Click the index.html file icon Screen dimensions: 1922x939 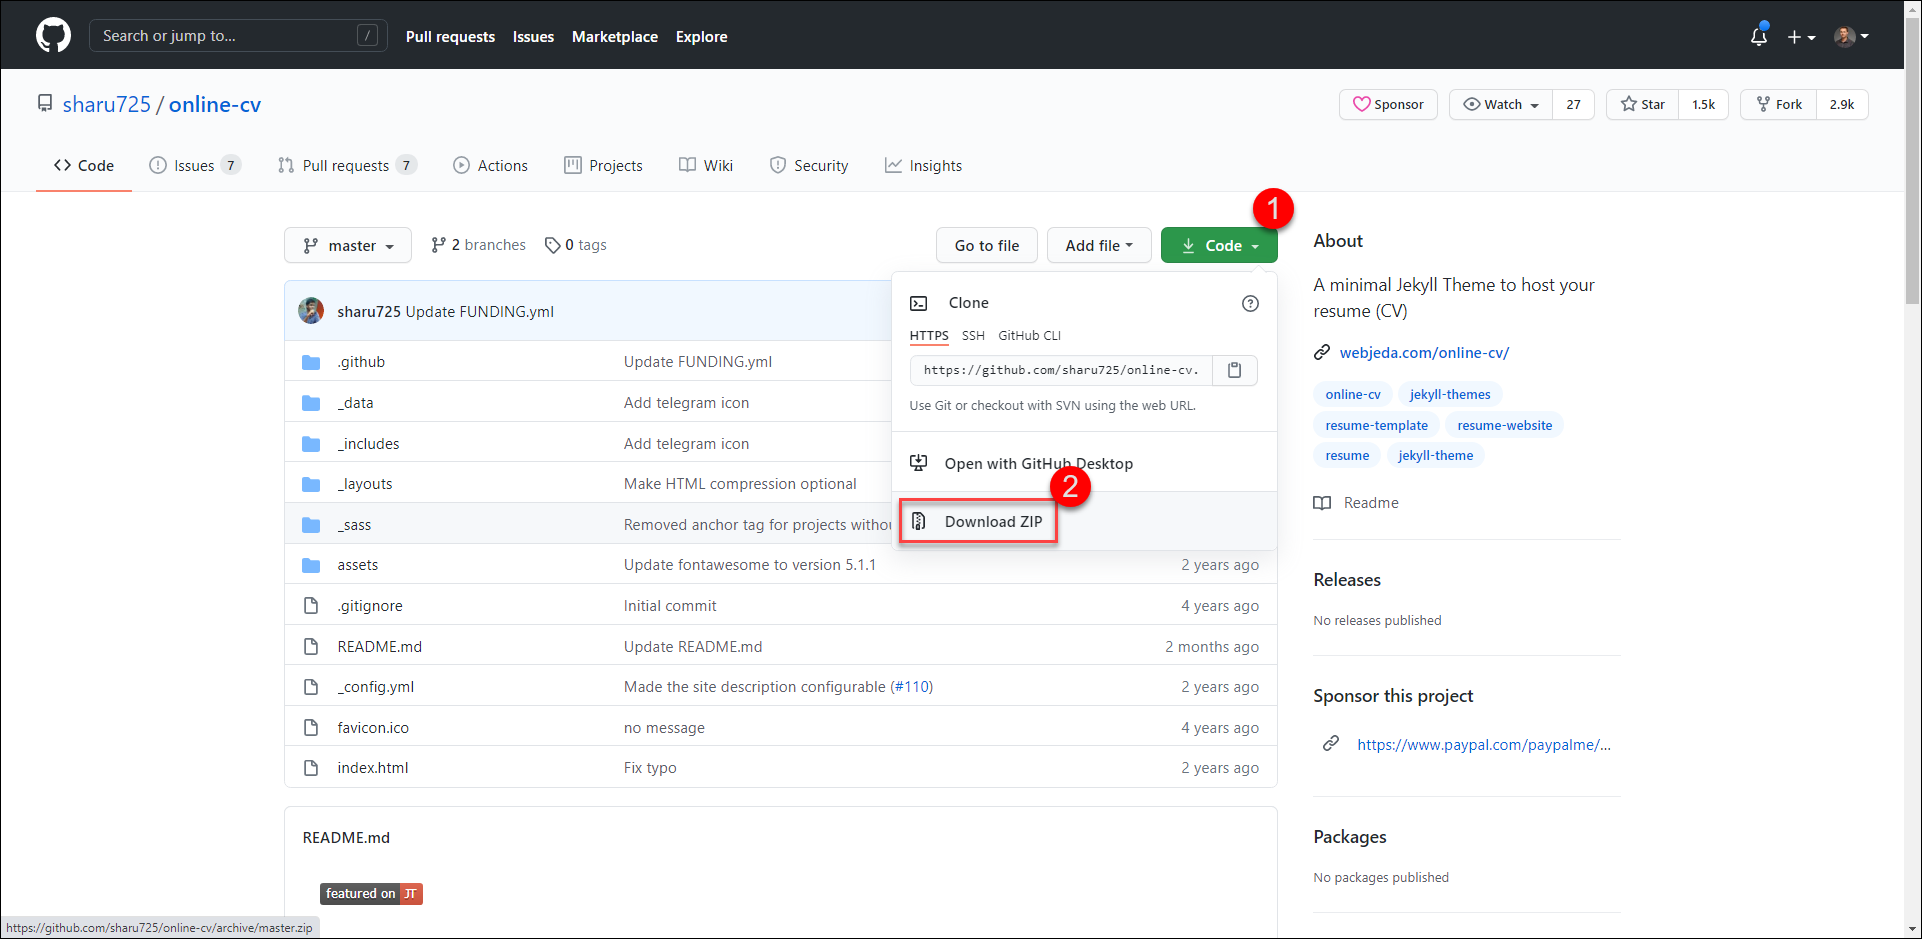click(x=311, y=768)
